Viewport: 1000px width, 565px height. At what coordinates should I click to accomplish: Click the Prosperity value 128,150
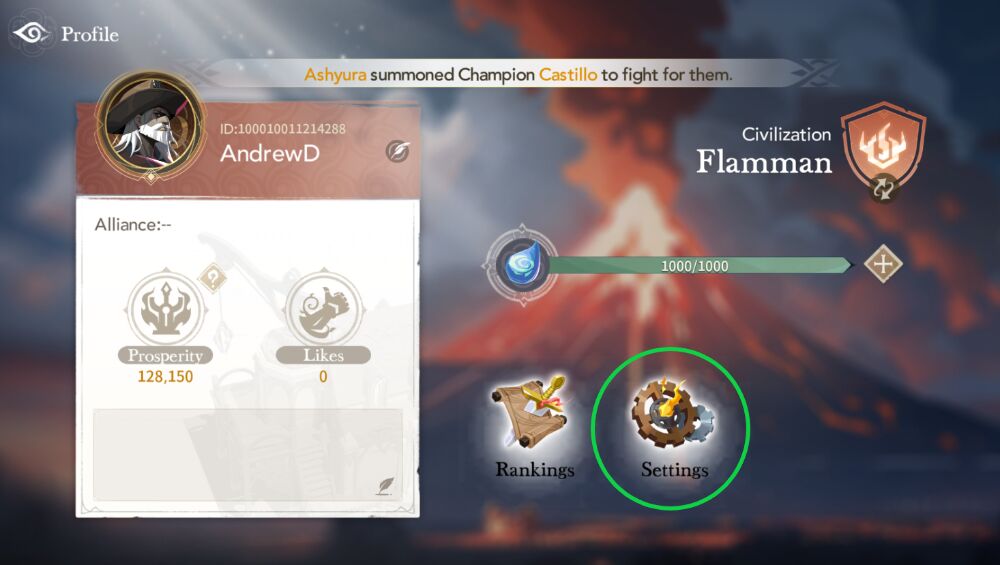point(165,376)
